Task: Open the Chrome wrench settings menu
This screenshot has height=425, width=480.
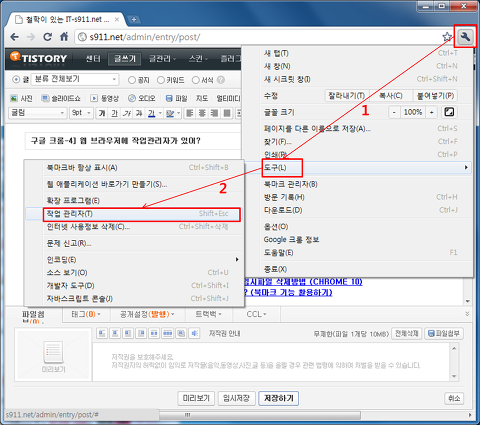Action: 465,36
